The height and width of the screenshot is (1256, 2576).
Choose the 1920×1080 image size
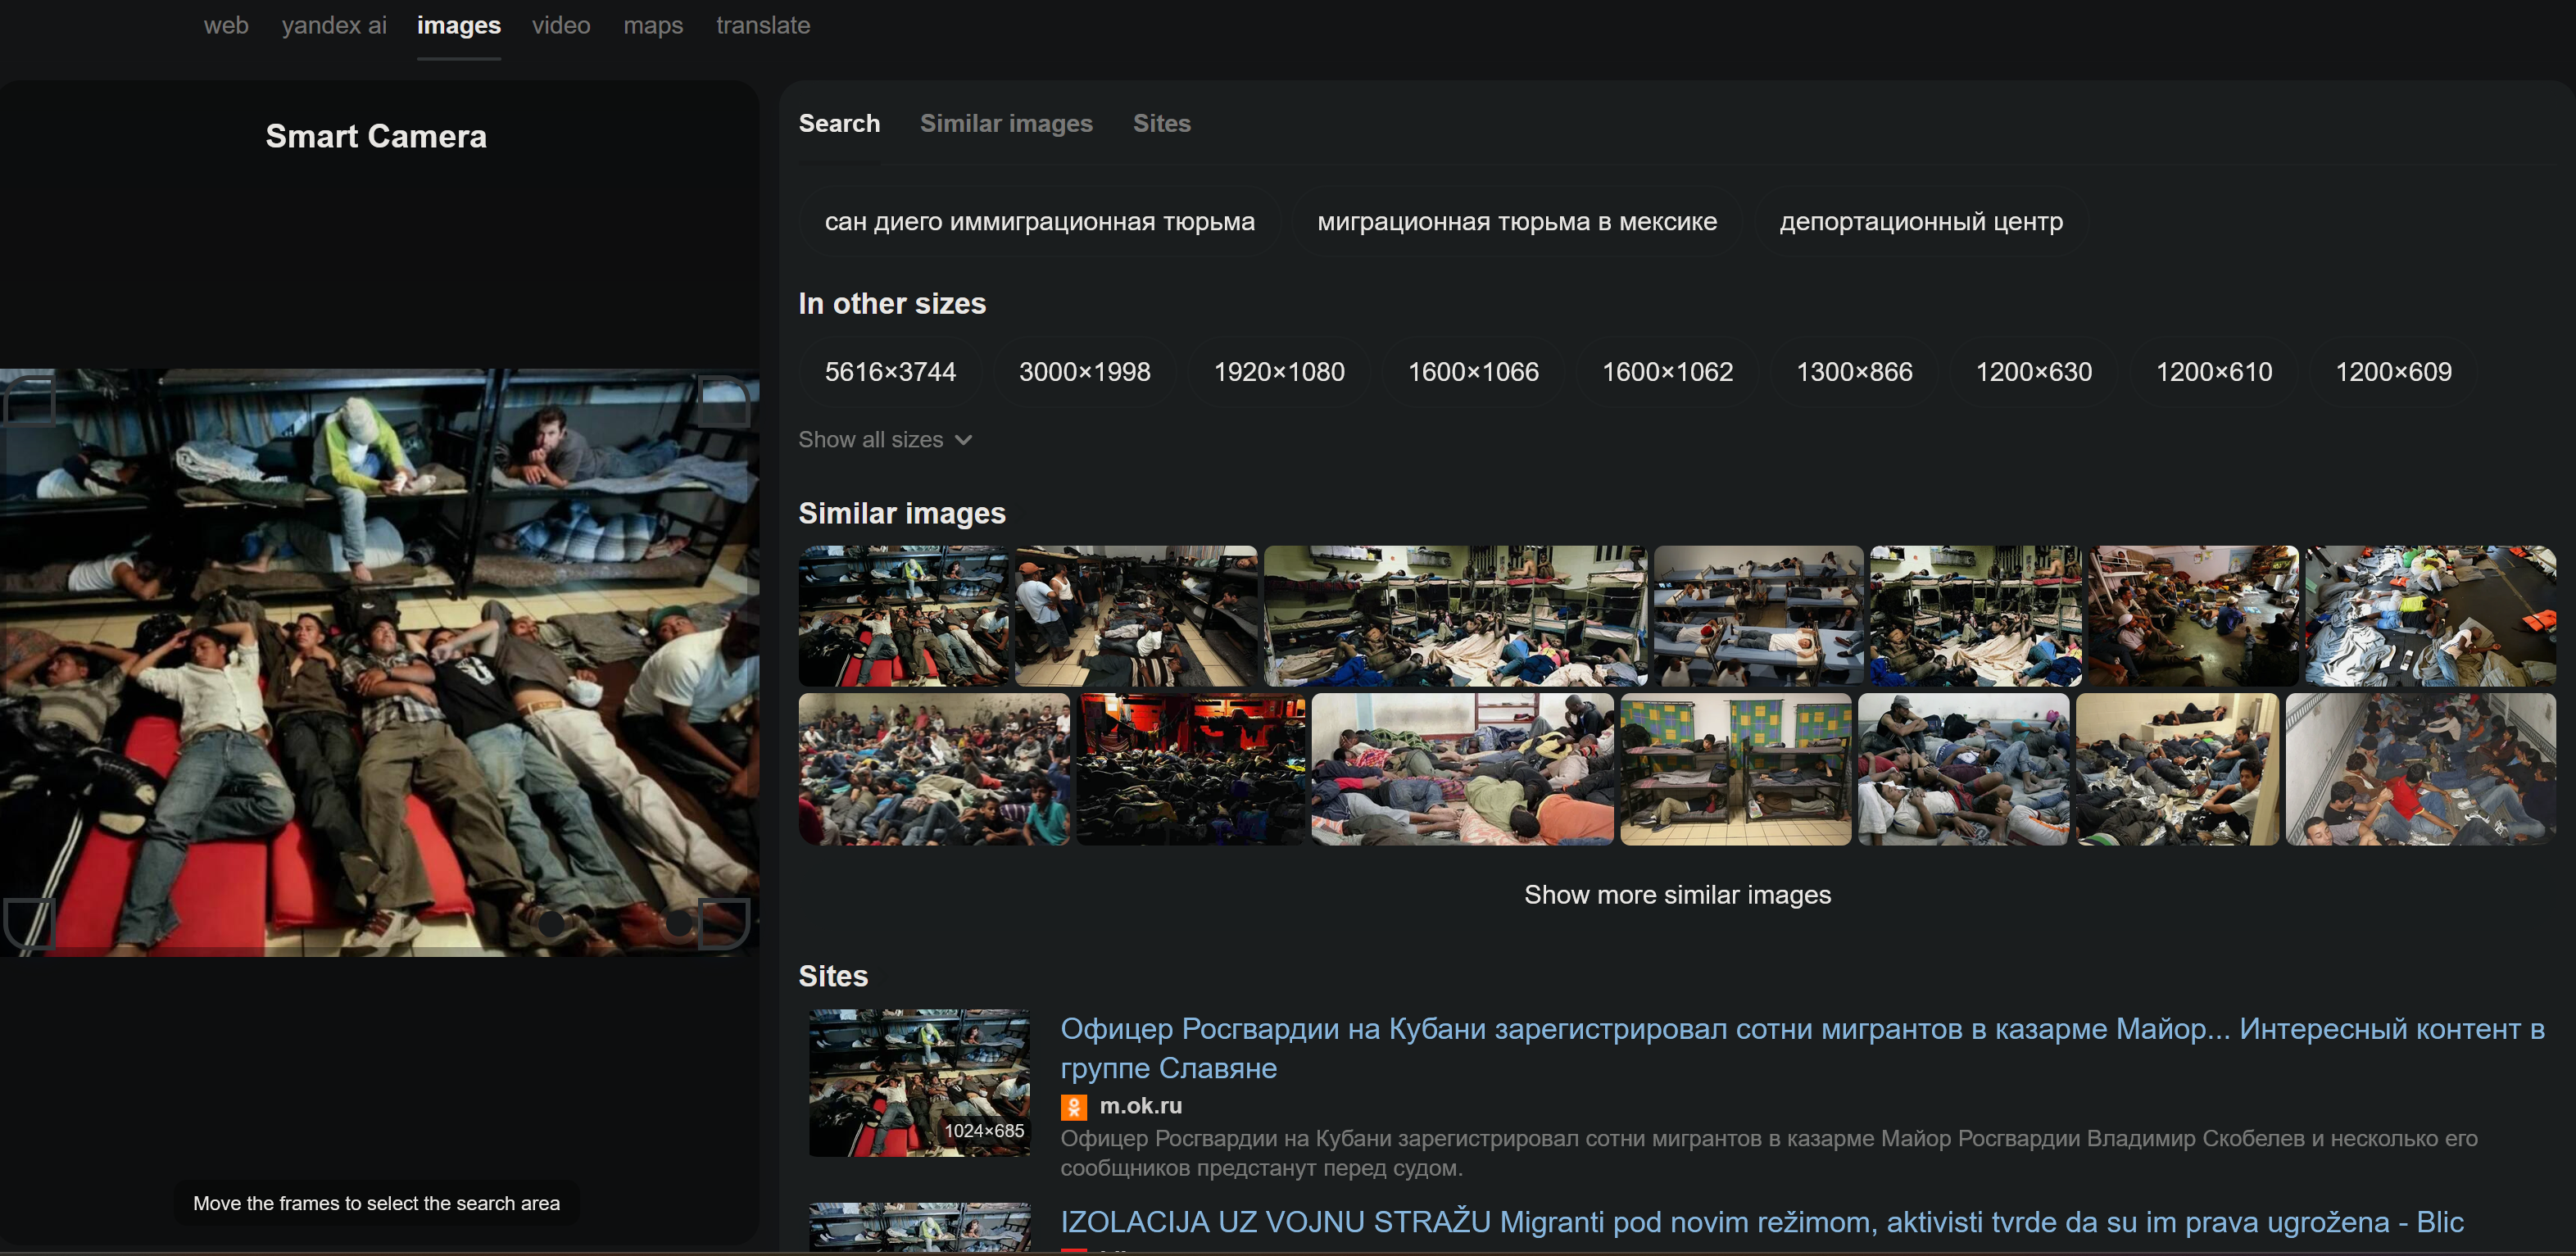(x=1279, y=372)
